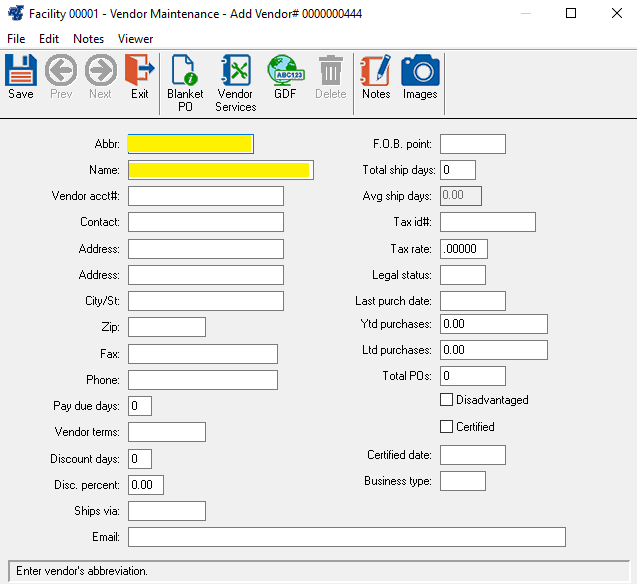This screenshot has width=637, height=584.
Task: Click the application icon in title bar
Action: point(15,14)
